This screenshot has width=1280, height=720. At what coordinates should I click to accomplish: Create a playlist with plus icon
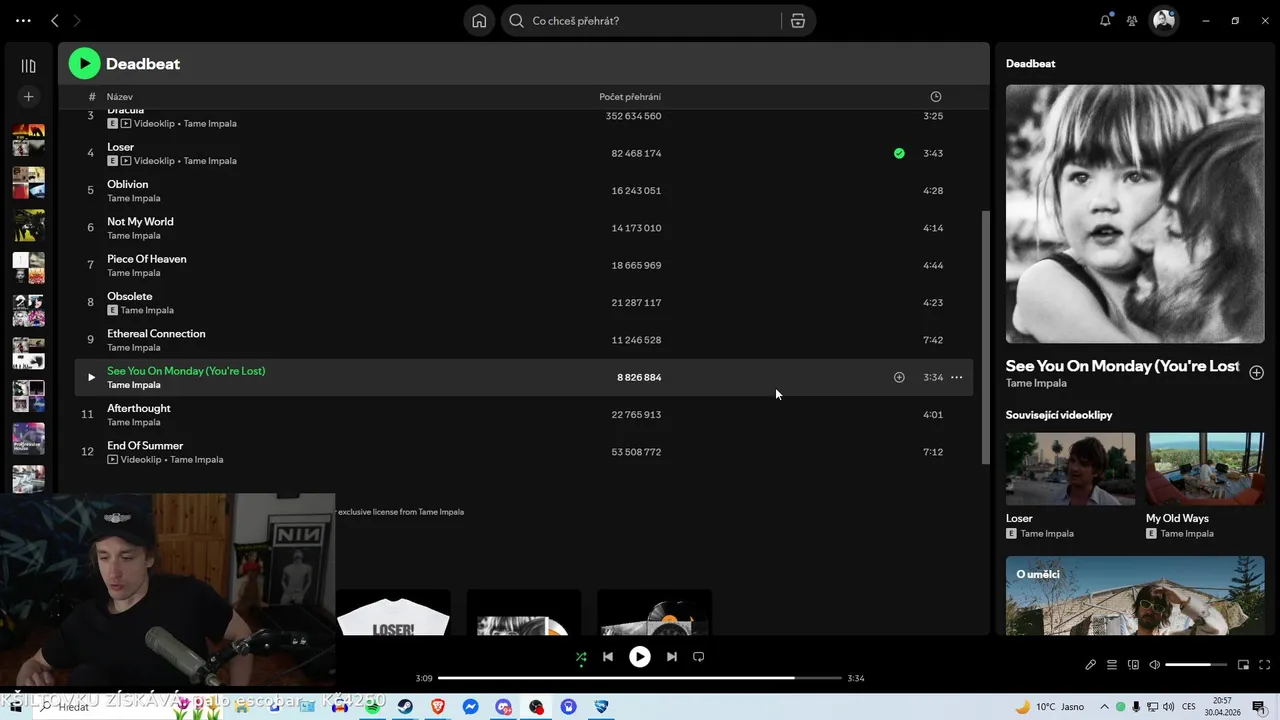[28, 97]
